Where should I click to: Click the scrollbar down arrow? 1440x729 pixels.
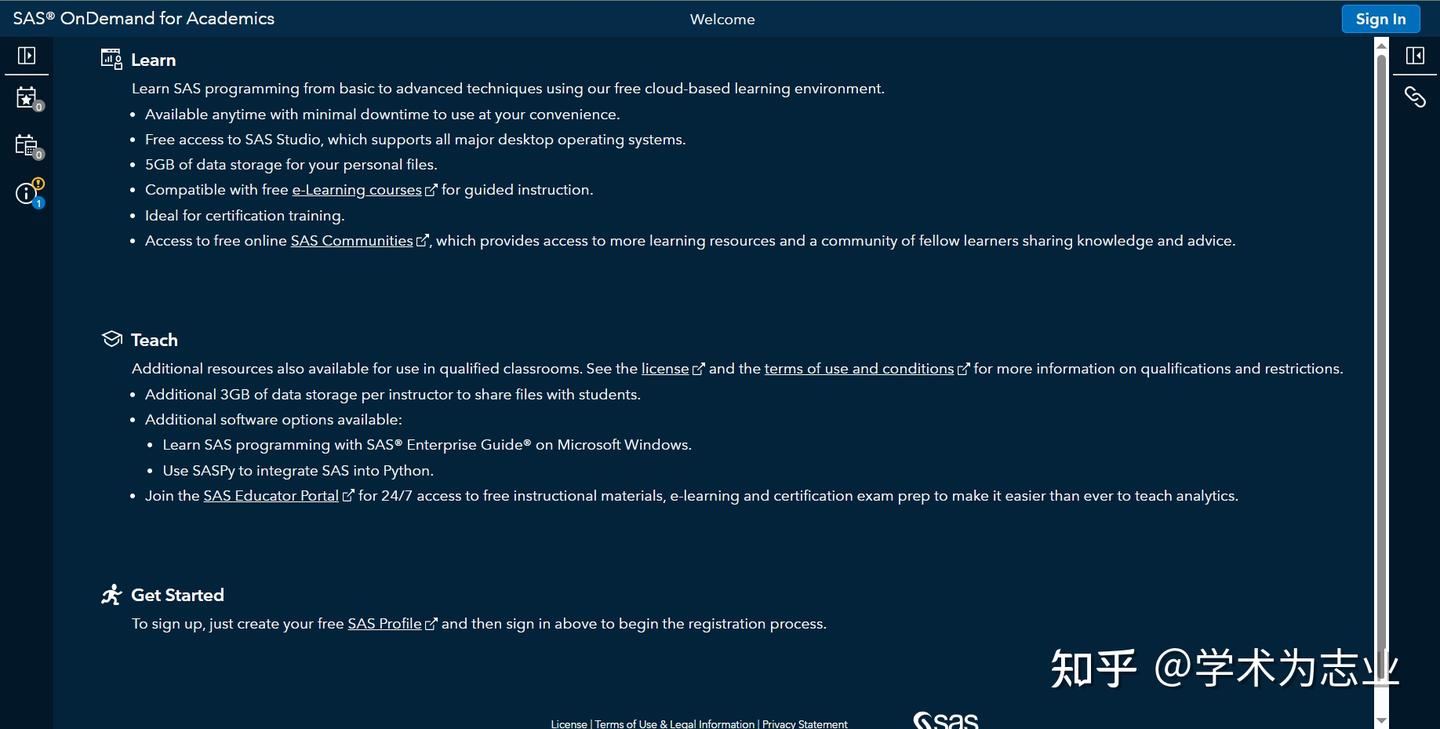pyautogui.click(x=1382, y=720)
